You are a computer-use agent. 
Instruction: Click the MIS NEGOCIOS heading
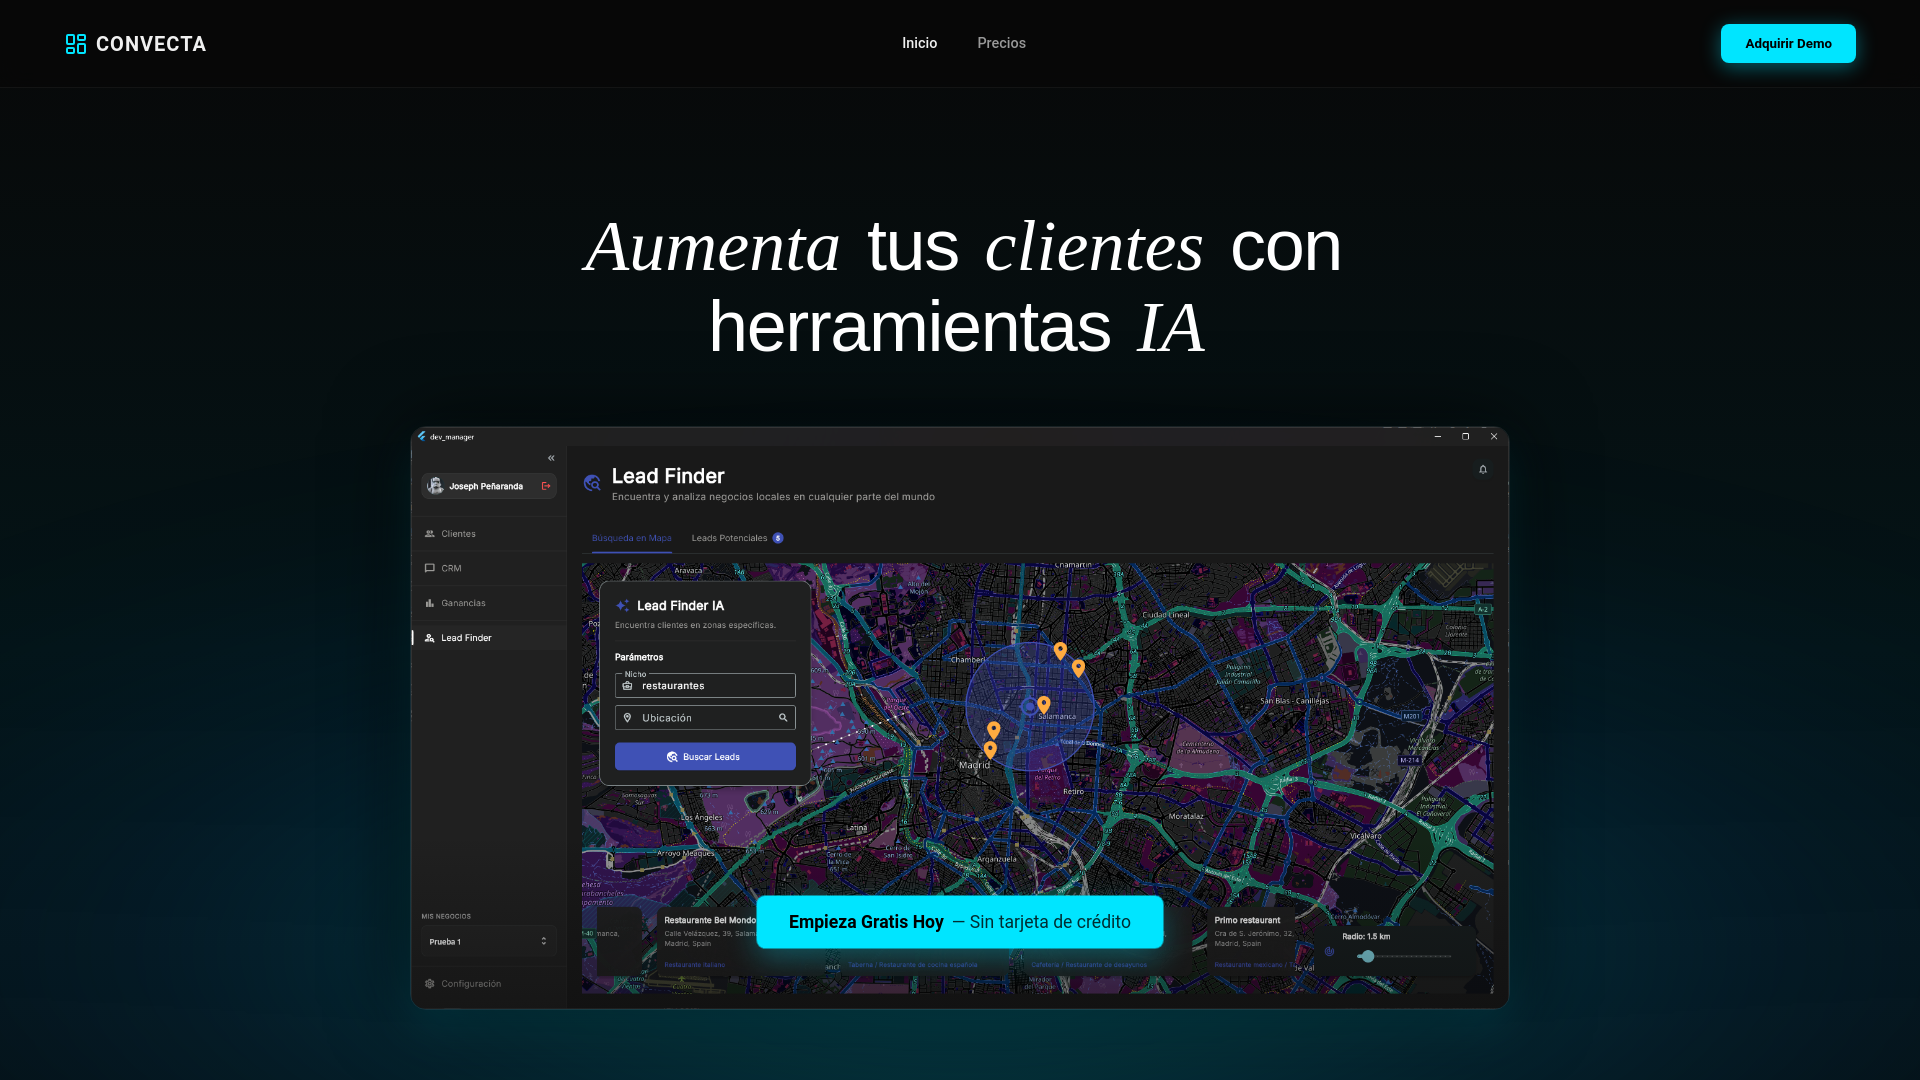click(x=446, y=916)
